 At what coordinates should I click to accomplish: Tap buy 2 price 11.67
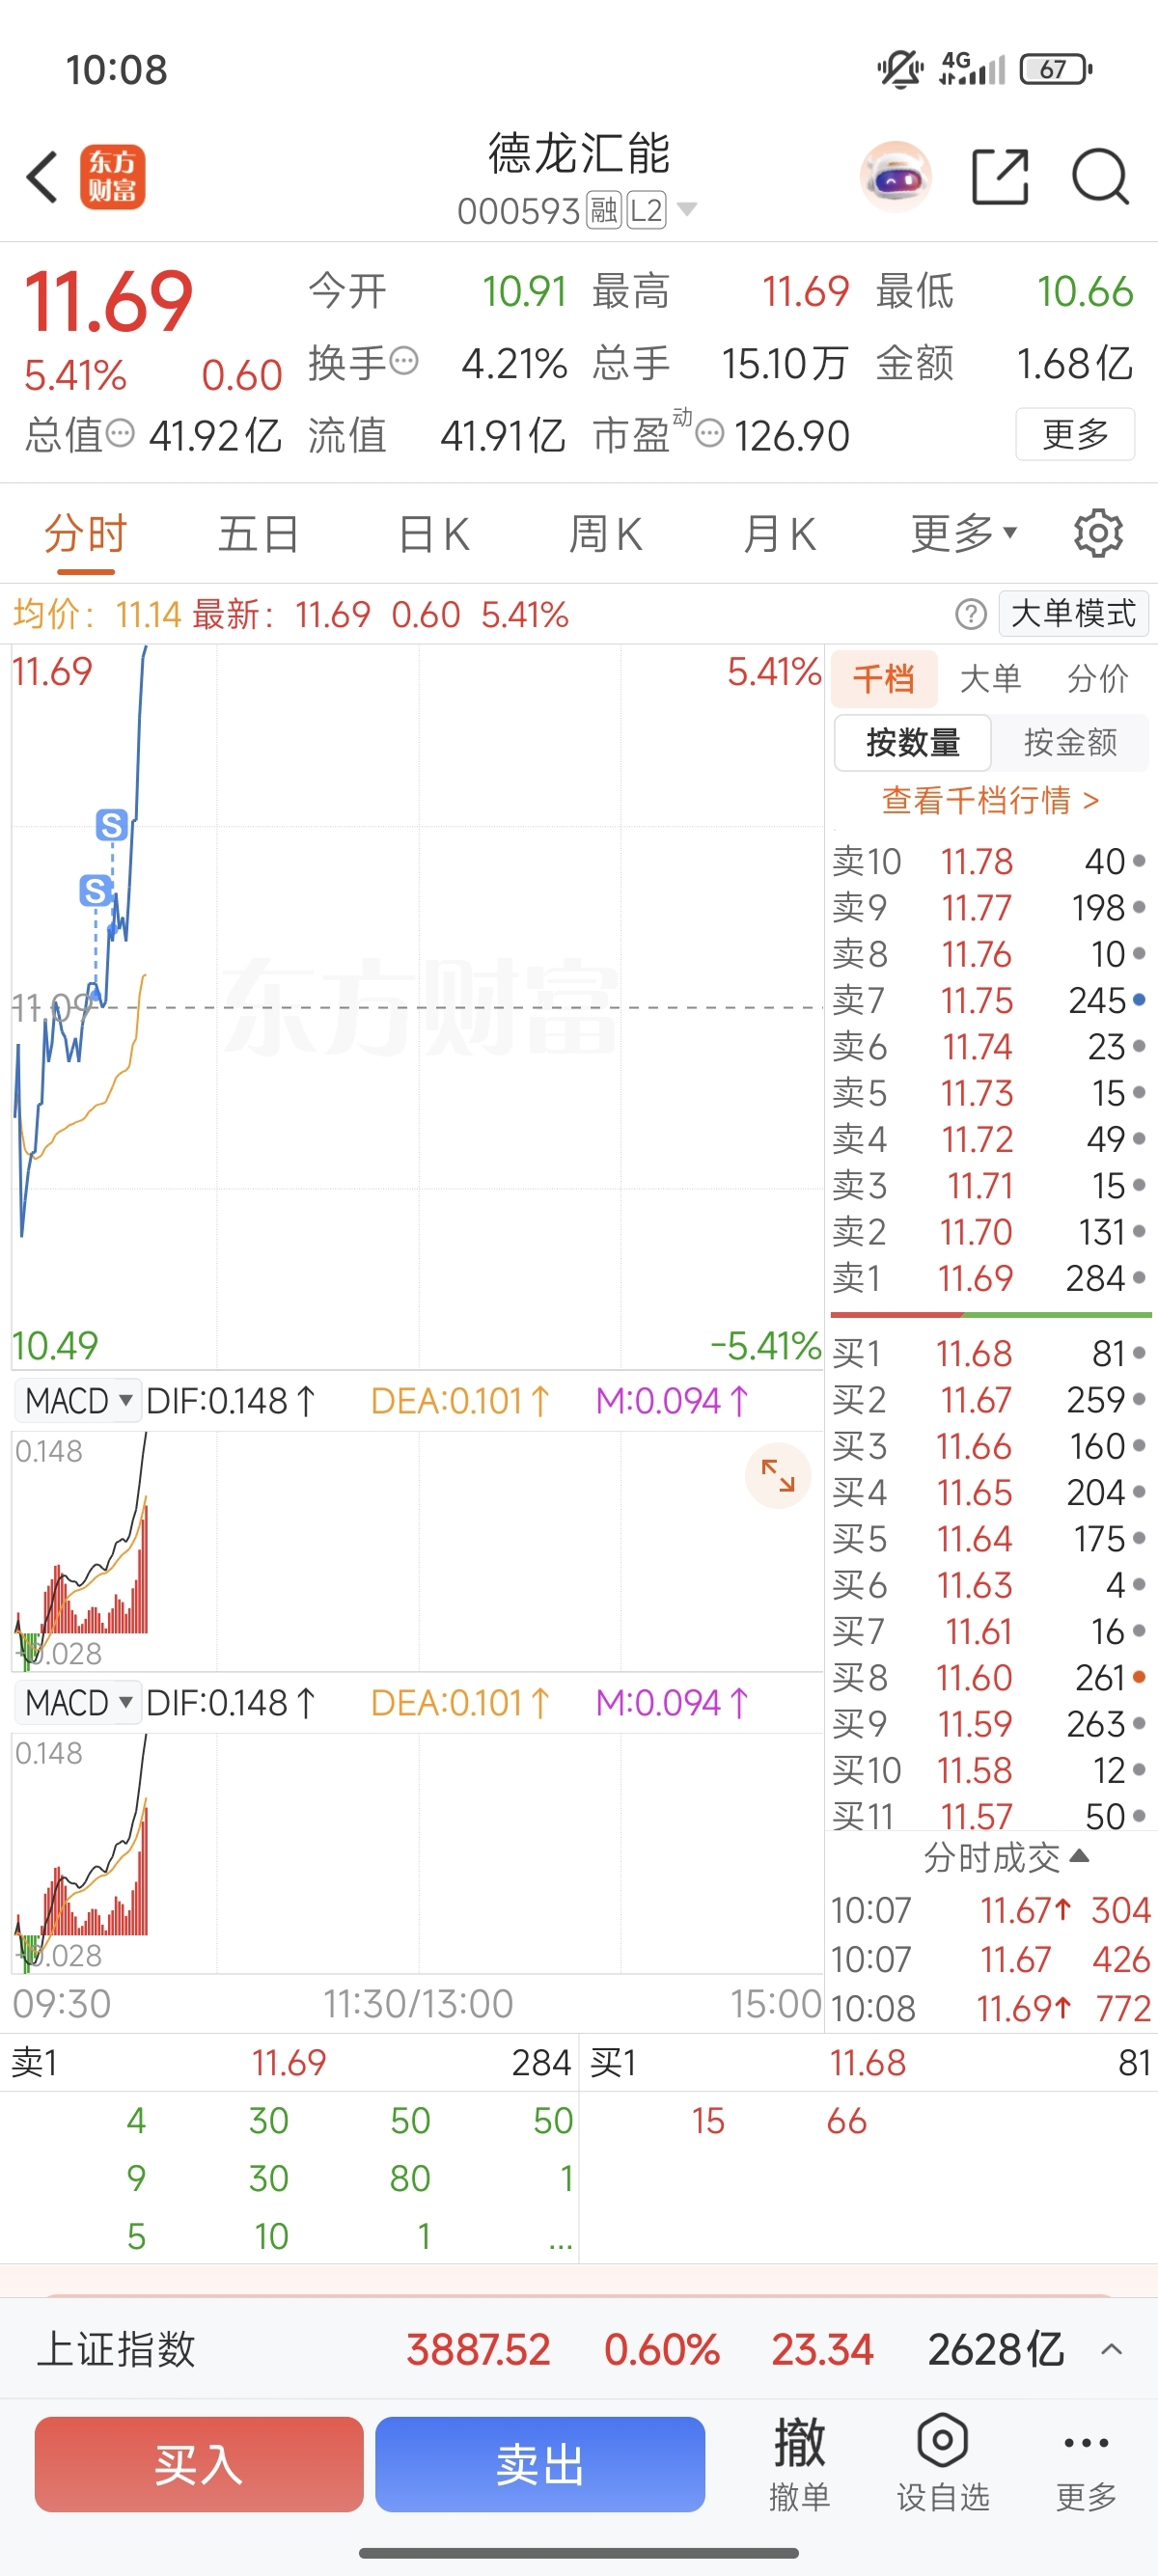976,1399
